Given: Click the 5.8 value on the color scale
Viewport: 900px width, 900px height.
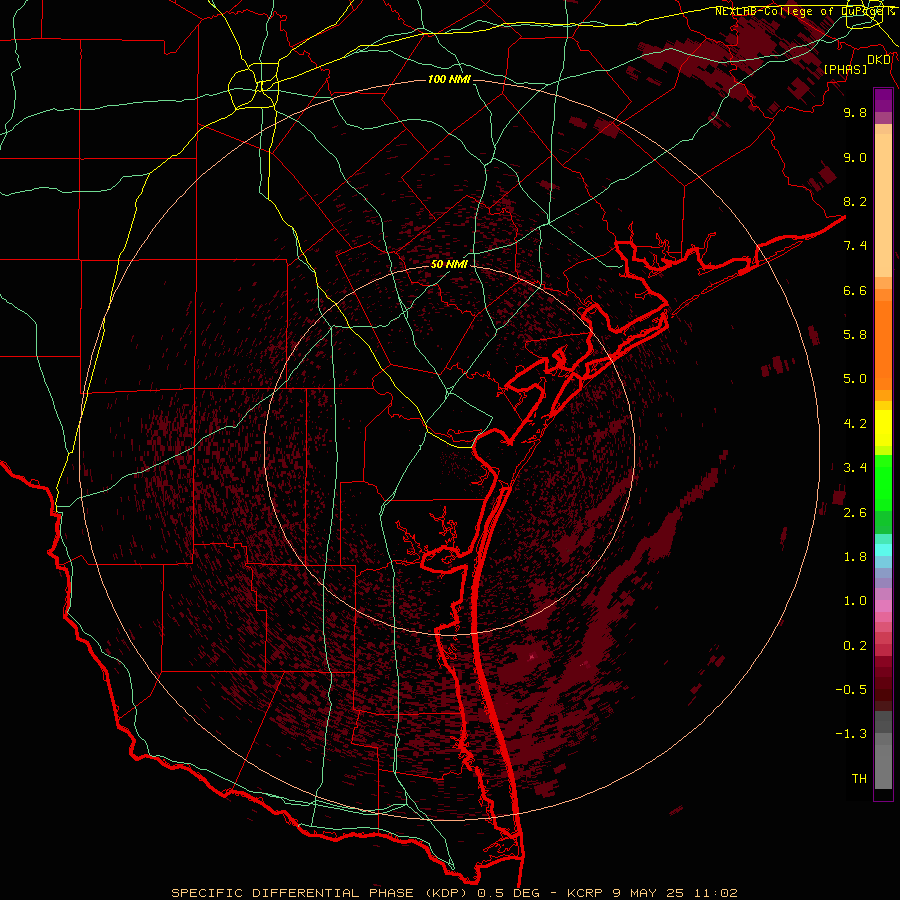Looking at the screenshot, I should 855,335.
